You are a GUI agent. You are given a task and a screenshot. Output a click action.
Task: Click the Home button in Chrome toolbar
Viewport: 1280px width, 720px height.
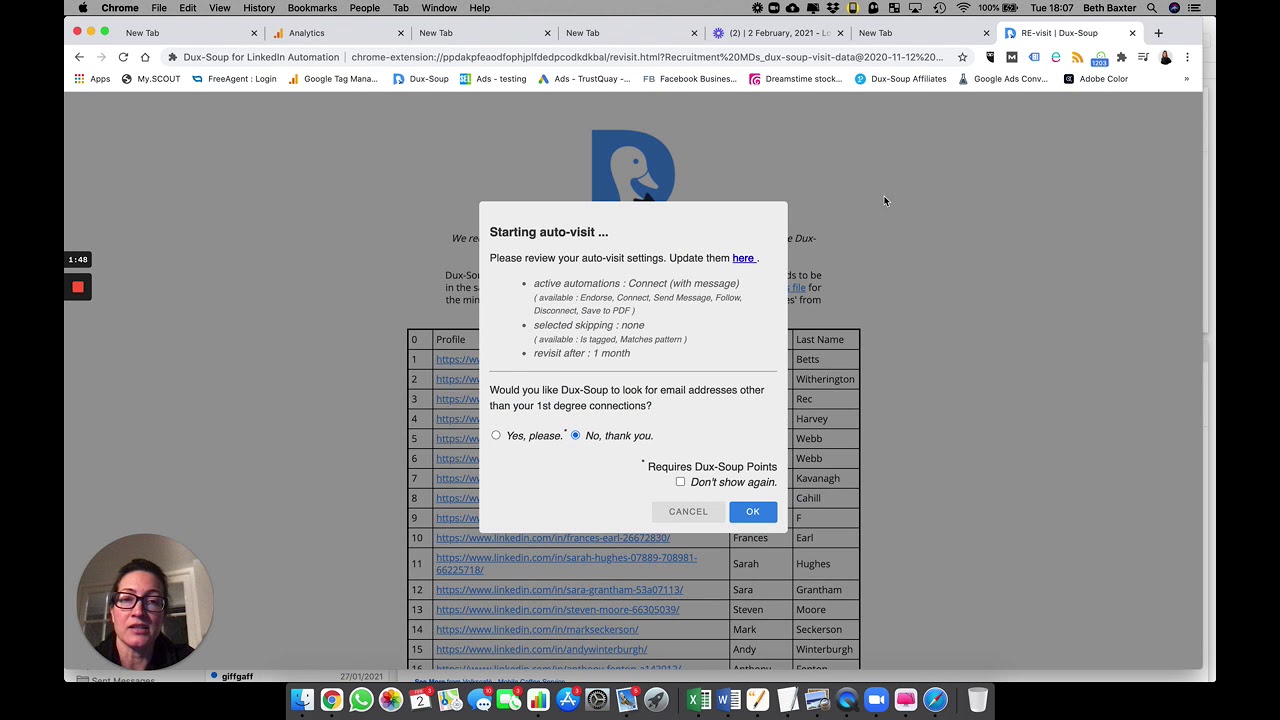[145, 57]
